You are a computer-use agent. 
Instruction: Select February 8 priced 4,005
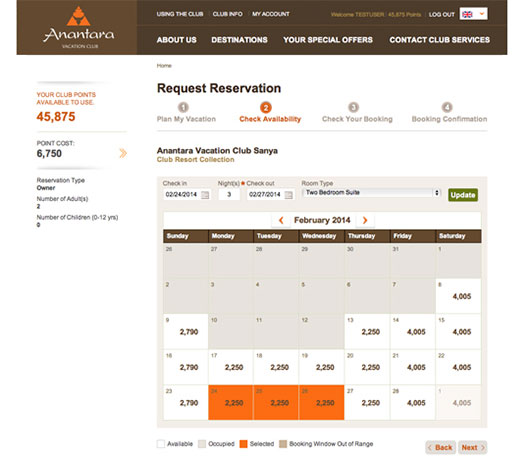click(458, 296)
